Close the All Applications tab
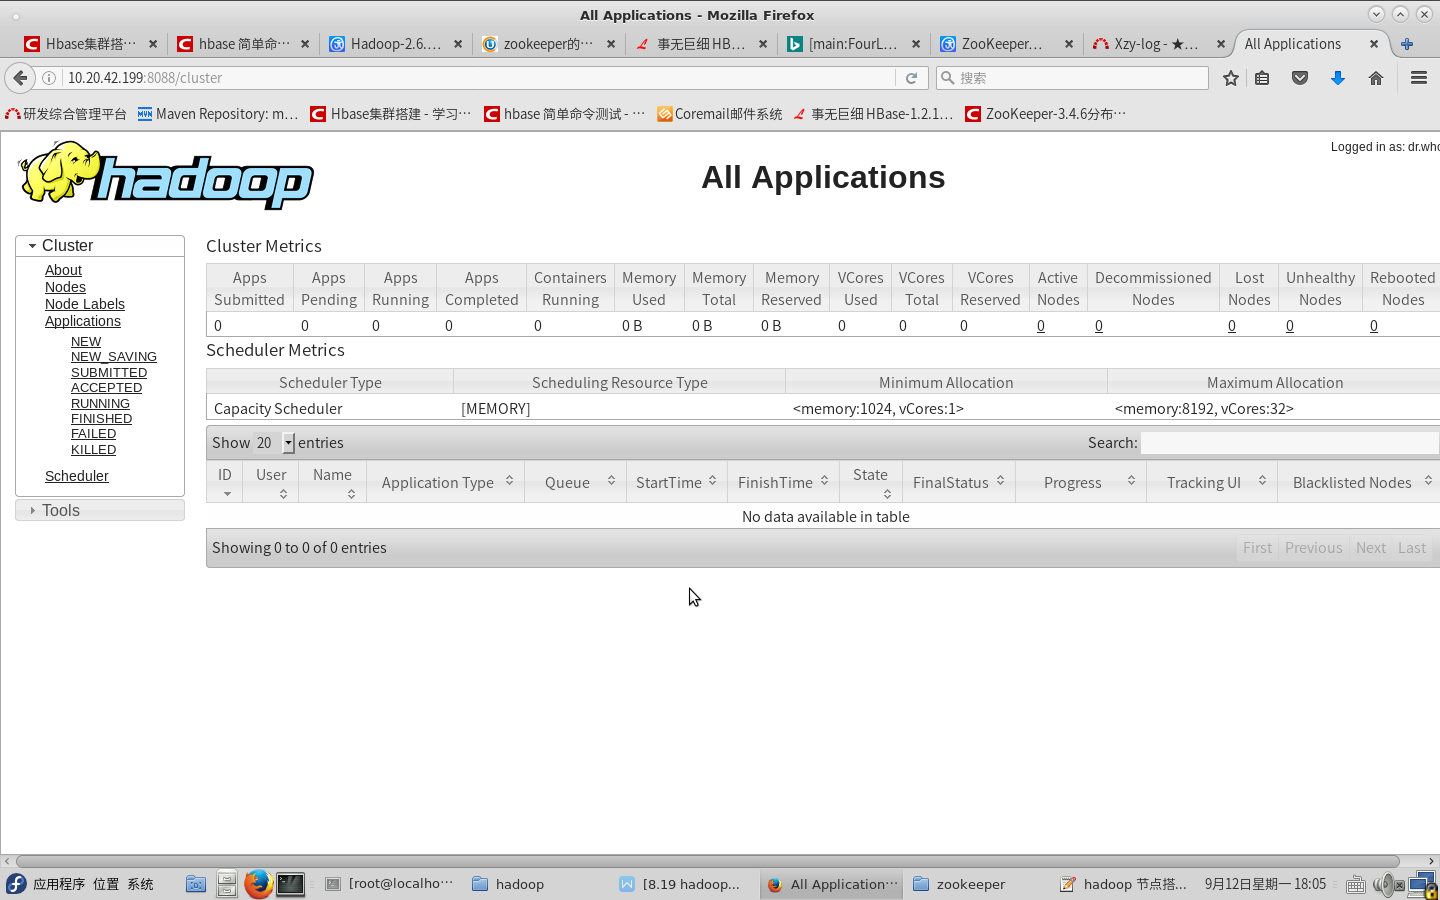The height and width of the screenshot is (900, 1440). (1374, 44)
